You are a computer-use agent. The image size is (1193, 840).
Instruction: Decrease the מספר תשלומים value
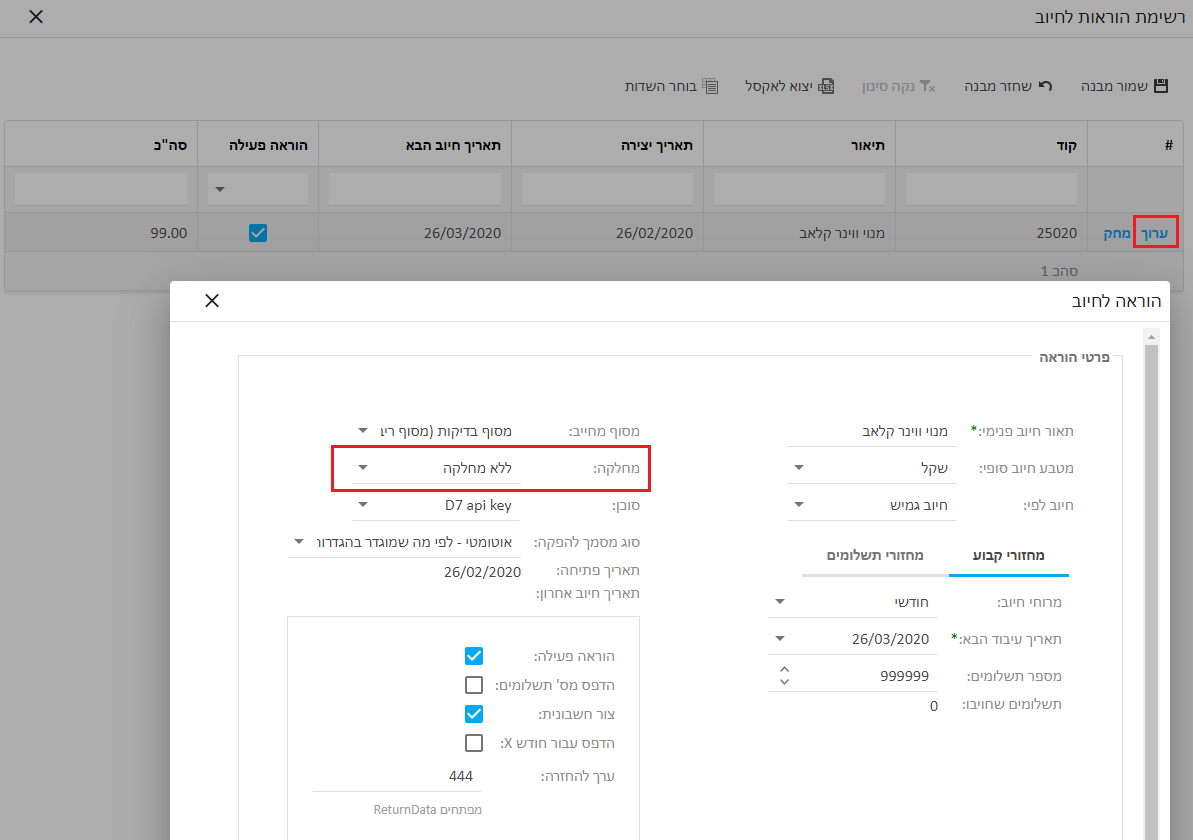(784, 682)
